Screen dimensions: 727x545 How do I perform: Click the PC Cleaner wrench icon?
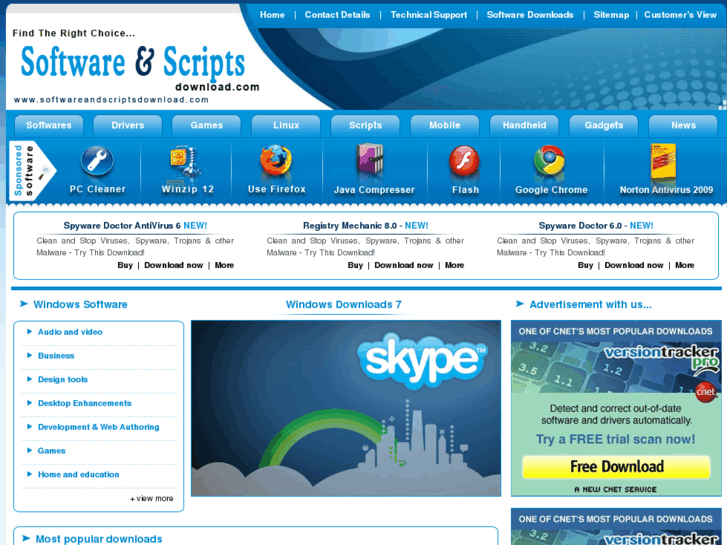click(97, 161)
